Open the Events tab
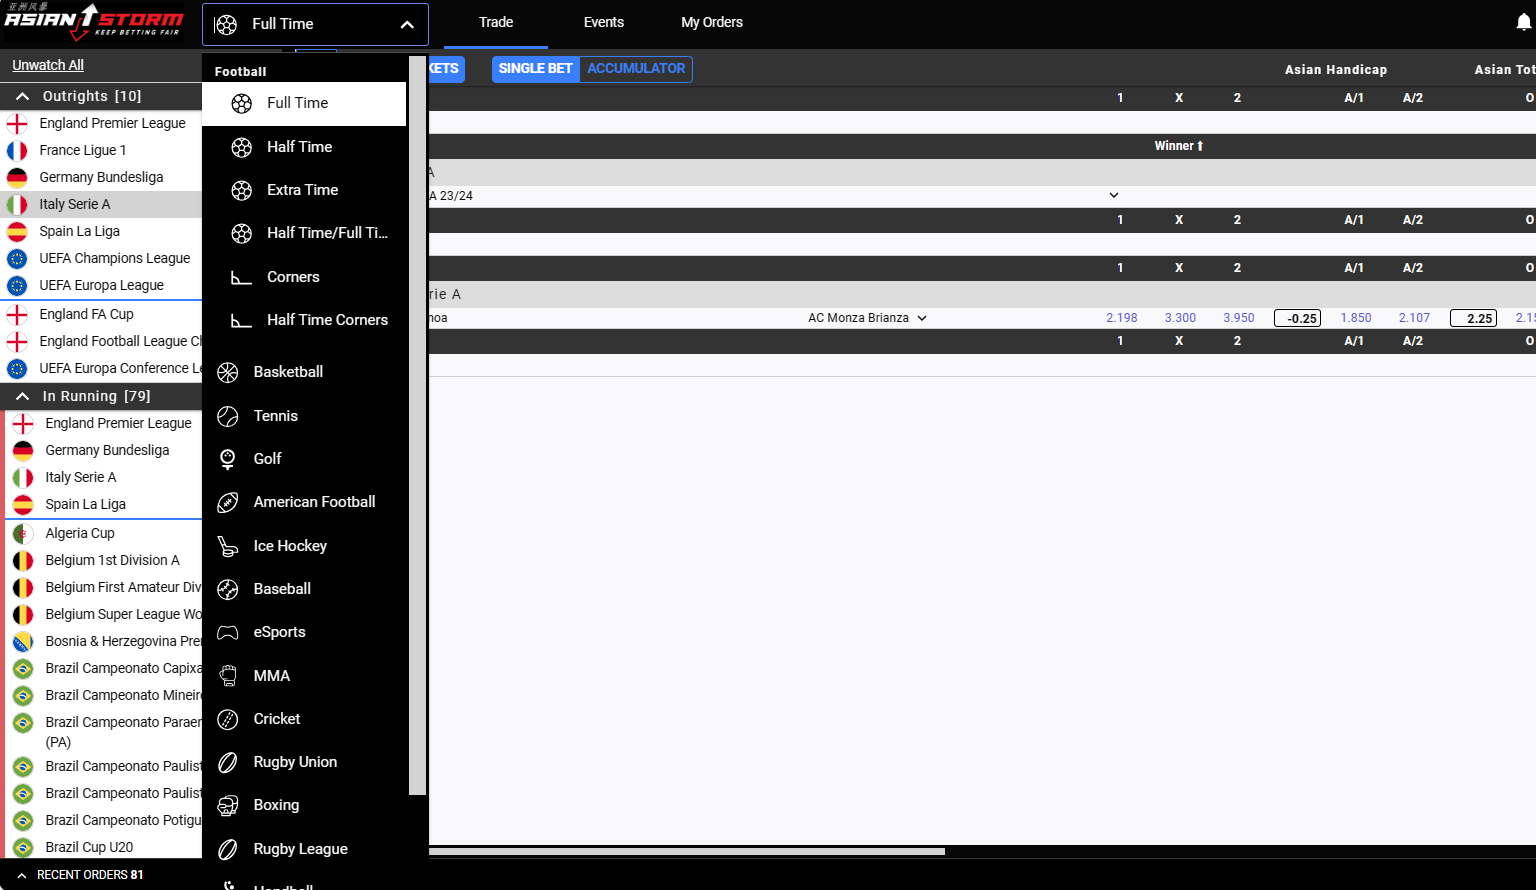This screenshot has width=1536, height=890. point(603,22)
